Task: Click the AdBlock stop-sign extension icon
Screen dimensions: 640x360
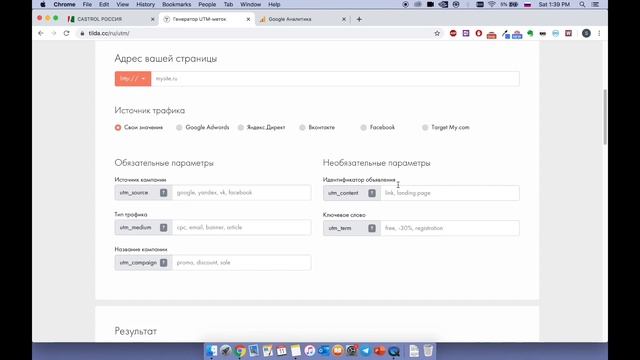Action: coord(453,33)
